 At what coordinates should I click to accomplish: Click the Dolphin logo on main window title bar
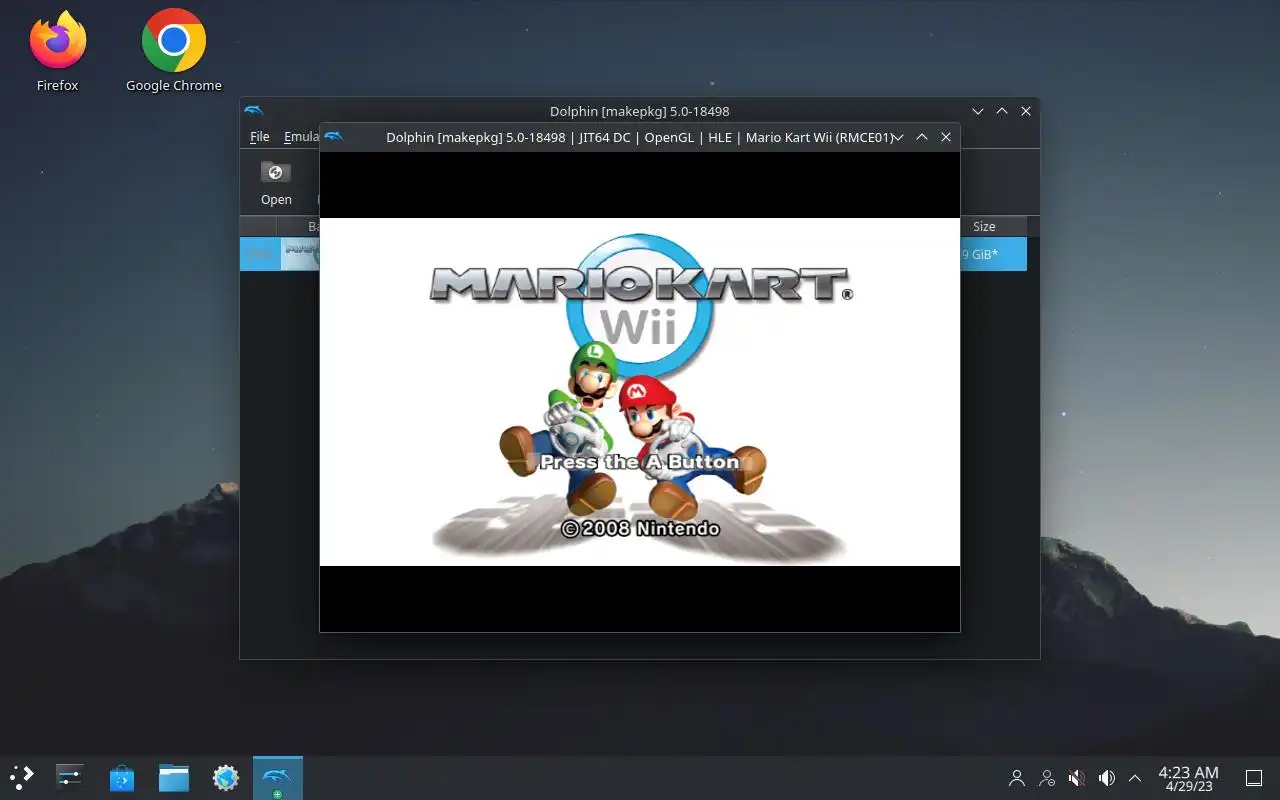pos(254,111)
